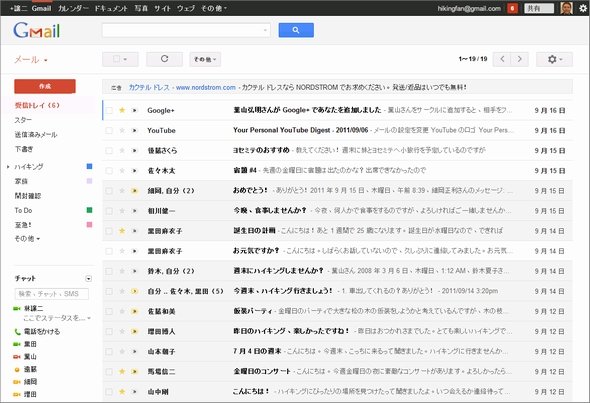Refresh the inbox with the reload icon

(164, 59)
